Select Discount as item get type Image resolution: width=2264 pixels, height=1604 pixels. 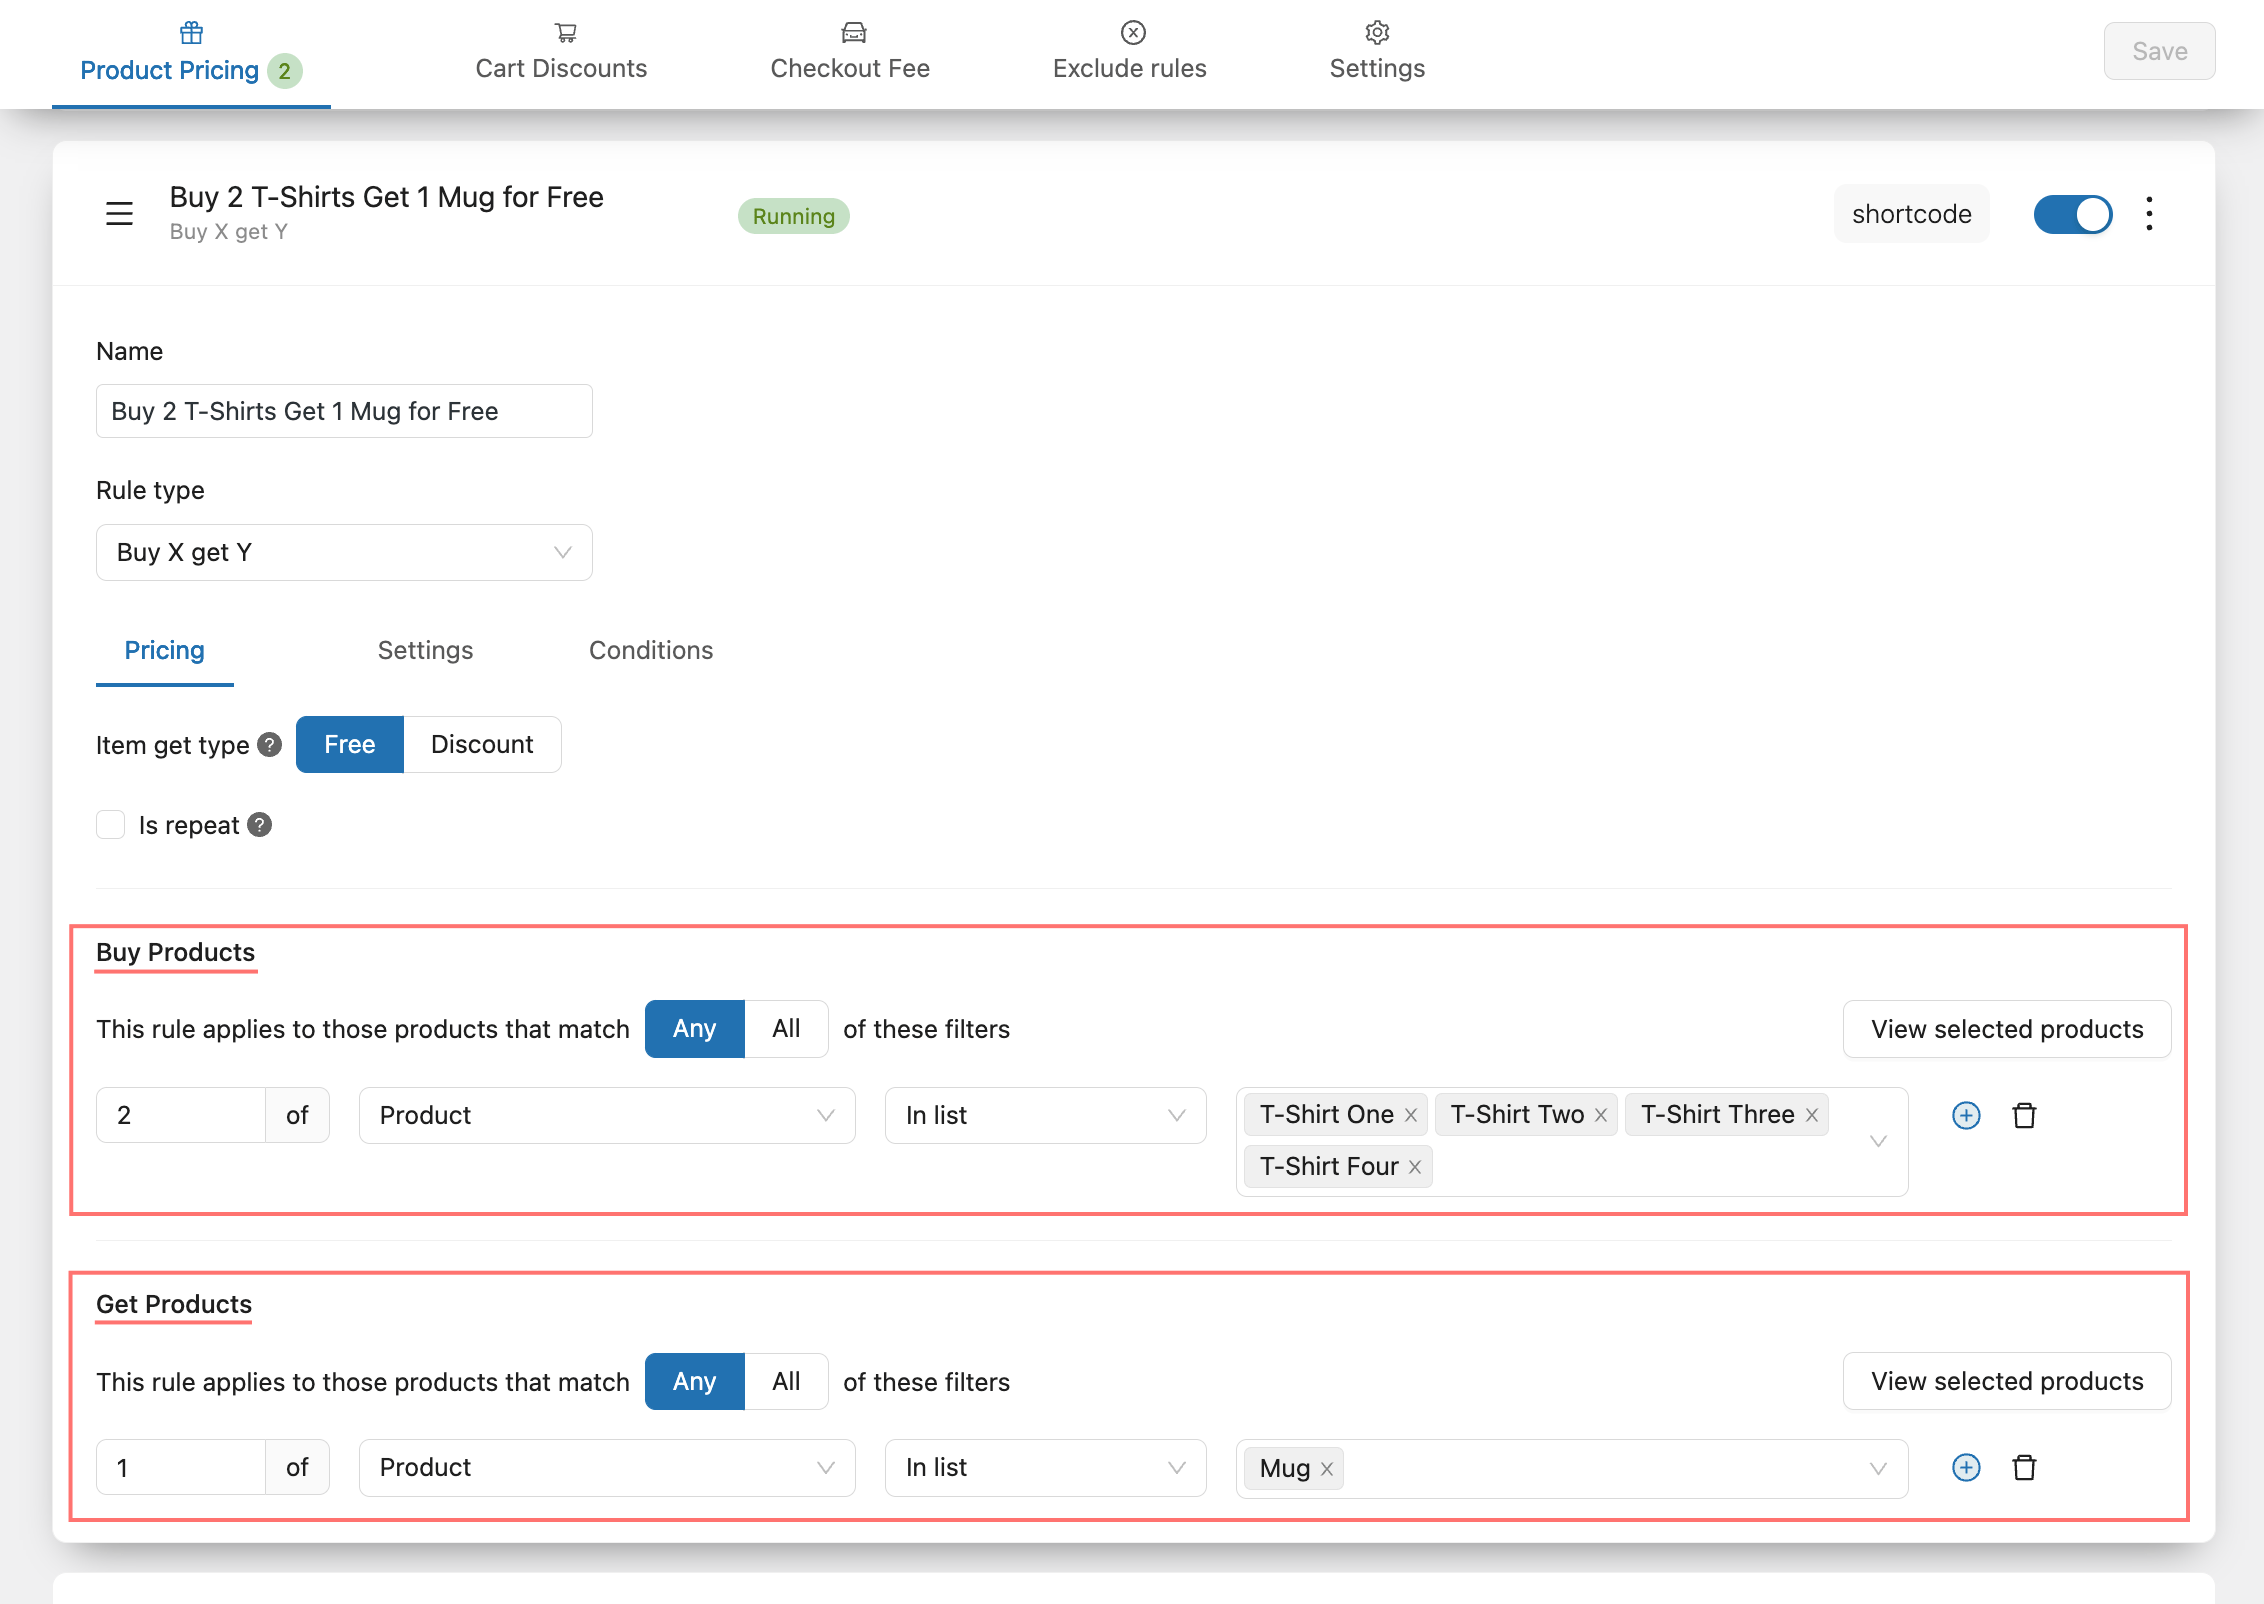[482, 744]
